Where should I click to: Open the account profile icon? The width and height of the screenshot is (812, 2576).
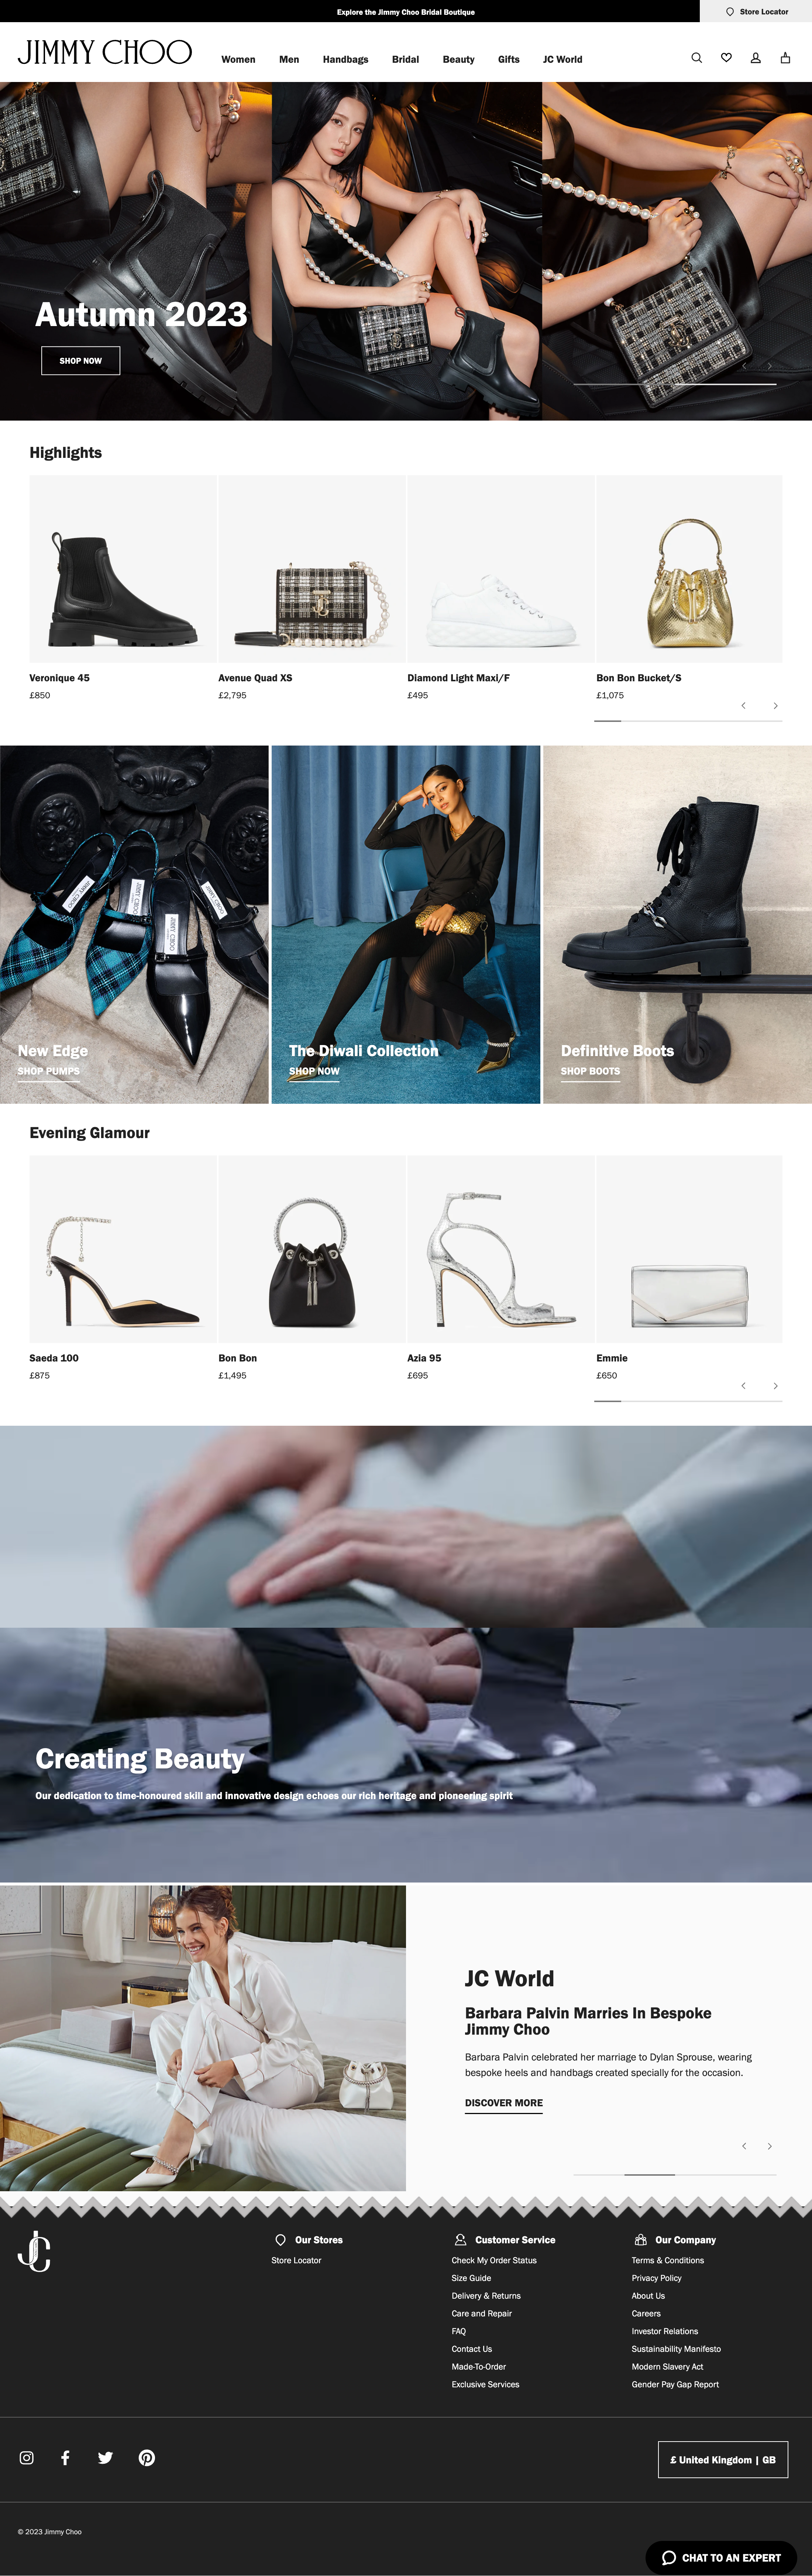pos(756,58)
